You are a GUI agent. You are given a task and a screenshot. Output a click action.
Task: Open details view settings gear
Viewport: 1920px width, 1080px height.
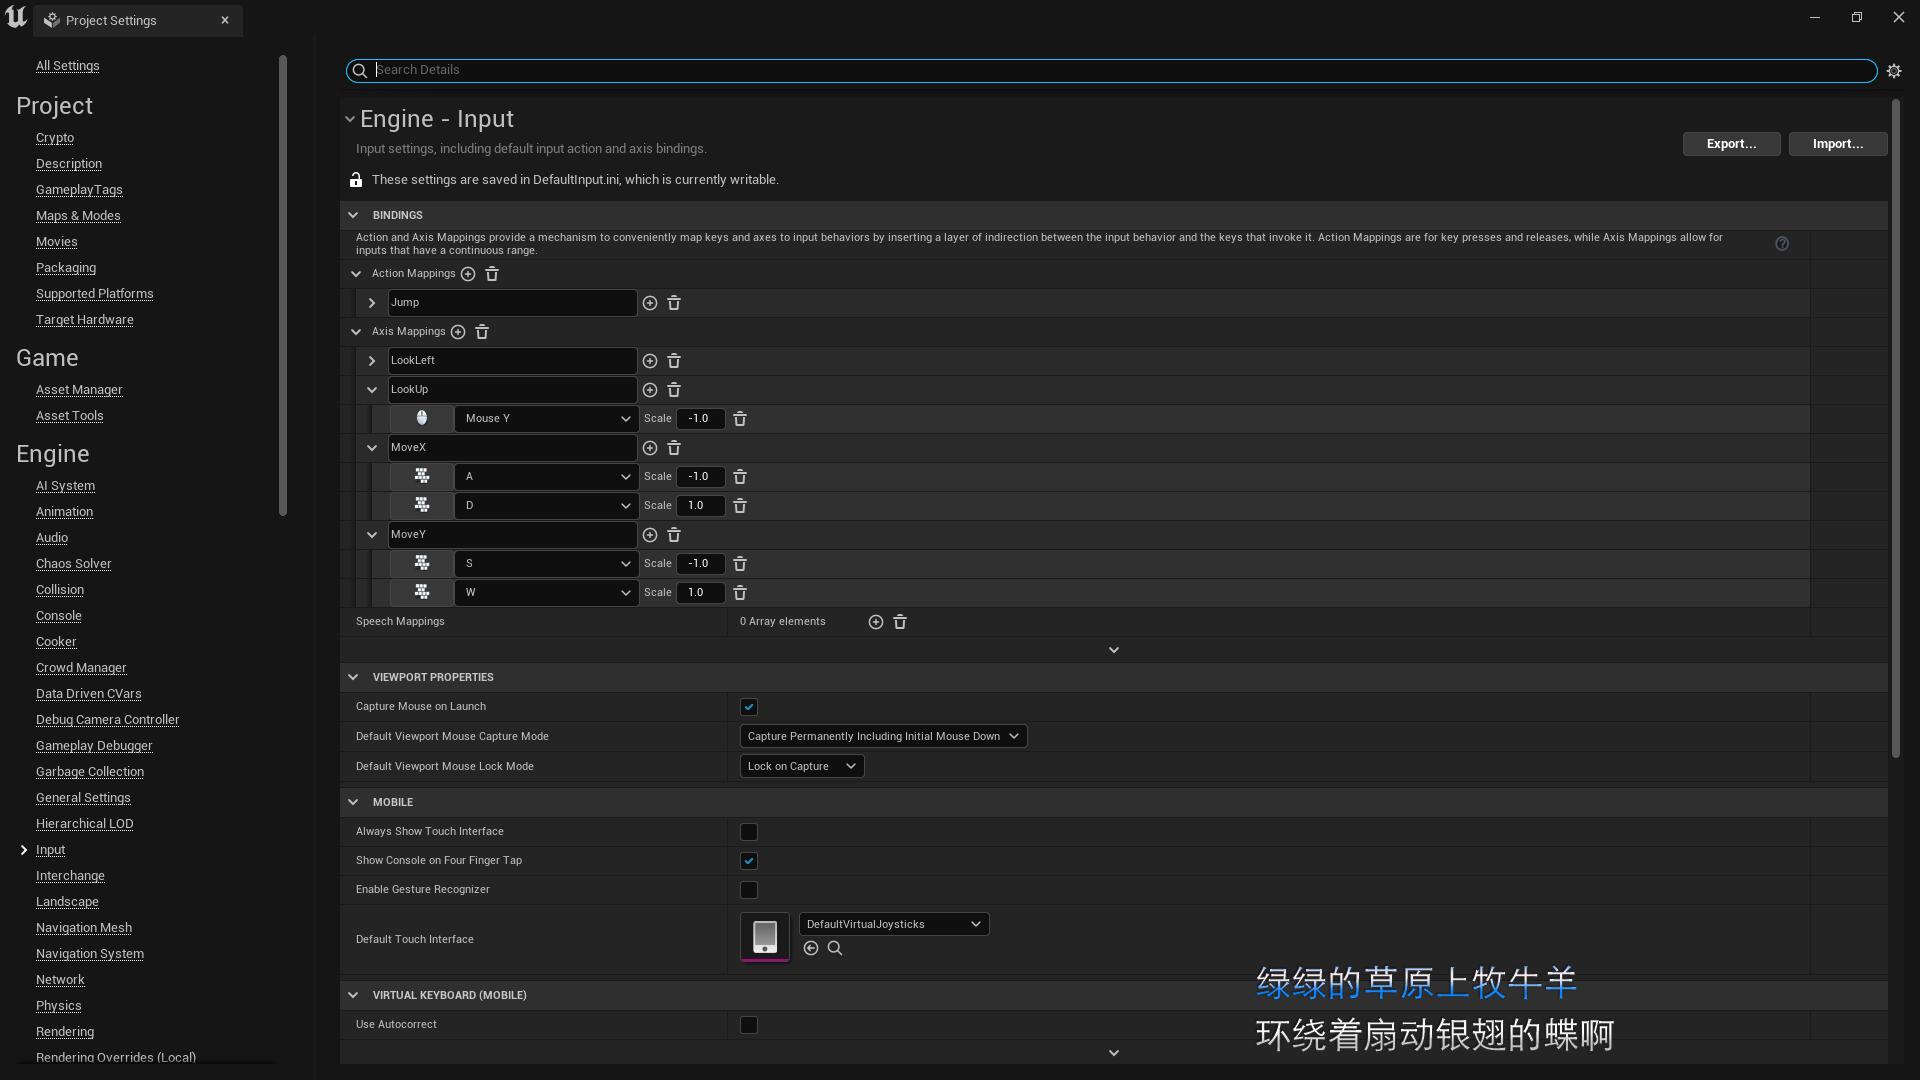coord(1894,71)
